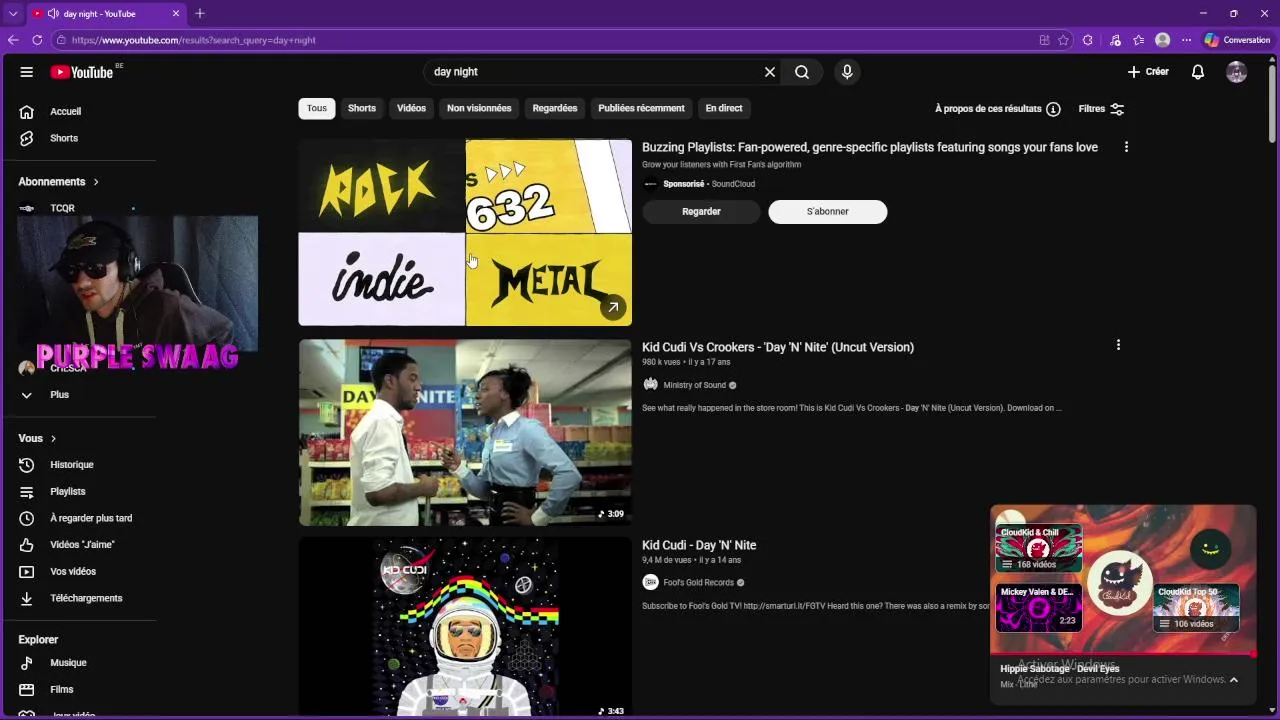Open the YouTube account avatar menu
This screenshot has width=1280, height=720.
pos(1237,72)
